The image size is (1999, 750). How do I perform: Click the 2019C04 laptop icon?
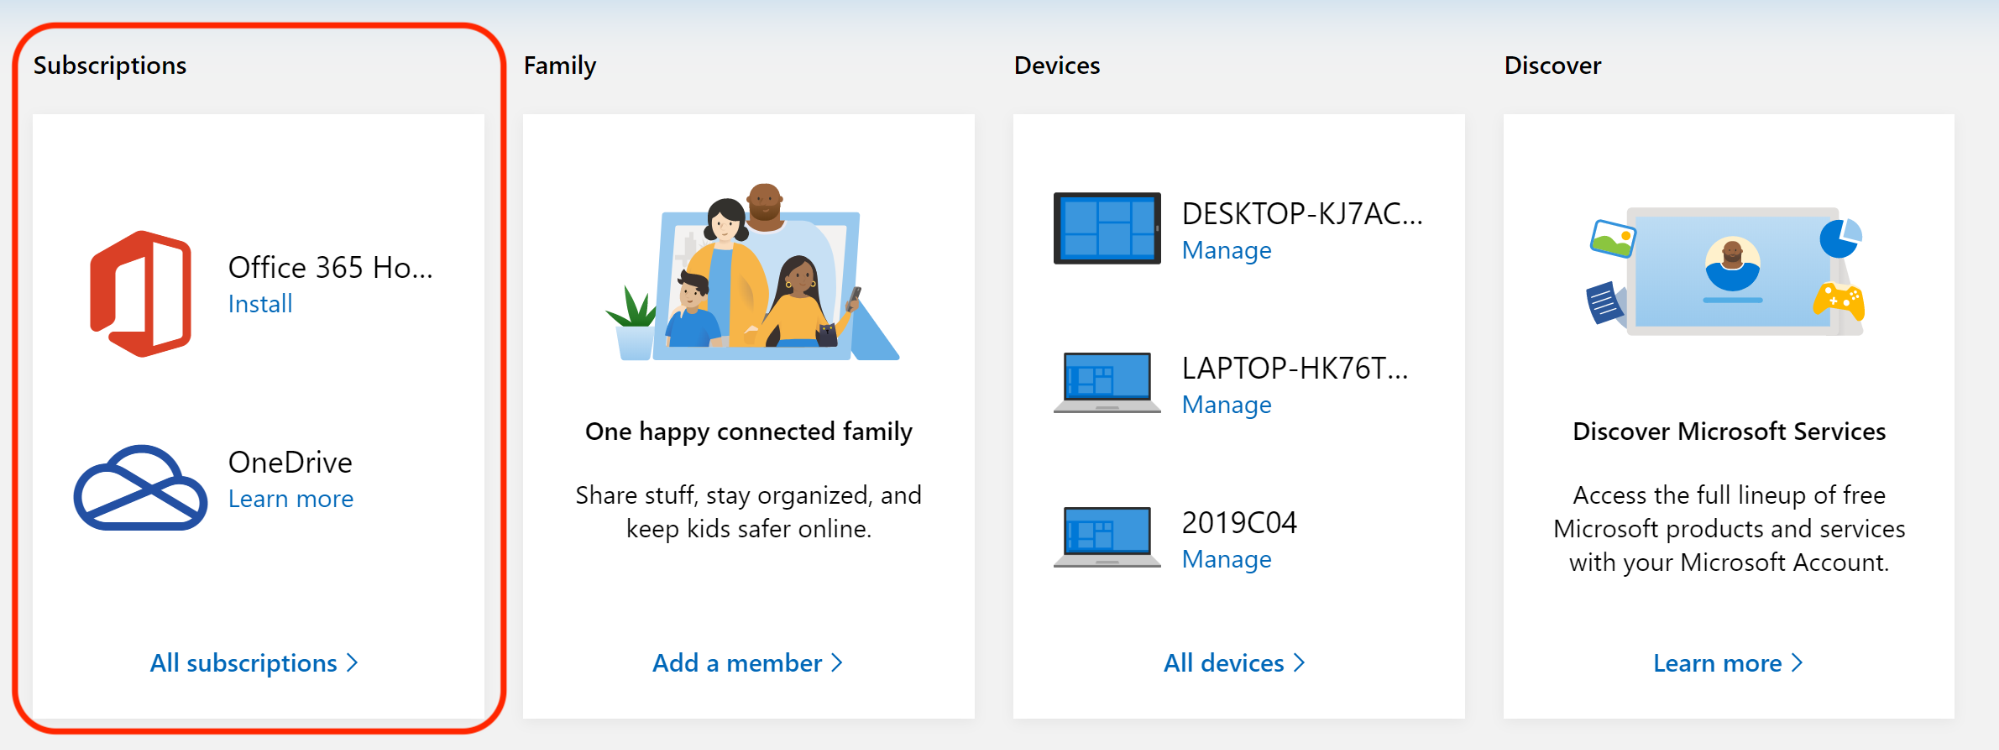pyautogui.click(x=1107, y=537)
